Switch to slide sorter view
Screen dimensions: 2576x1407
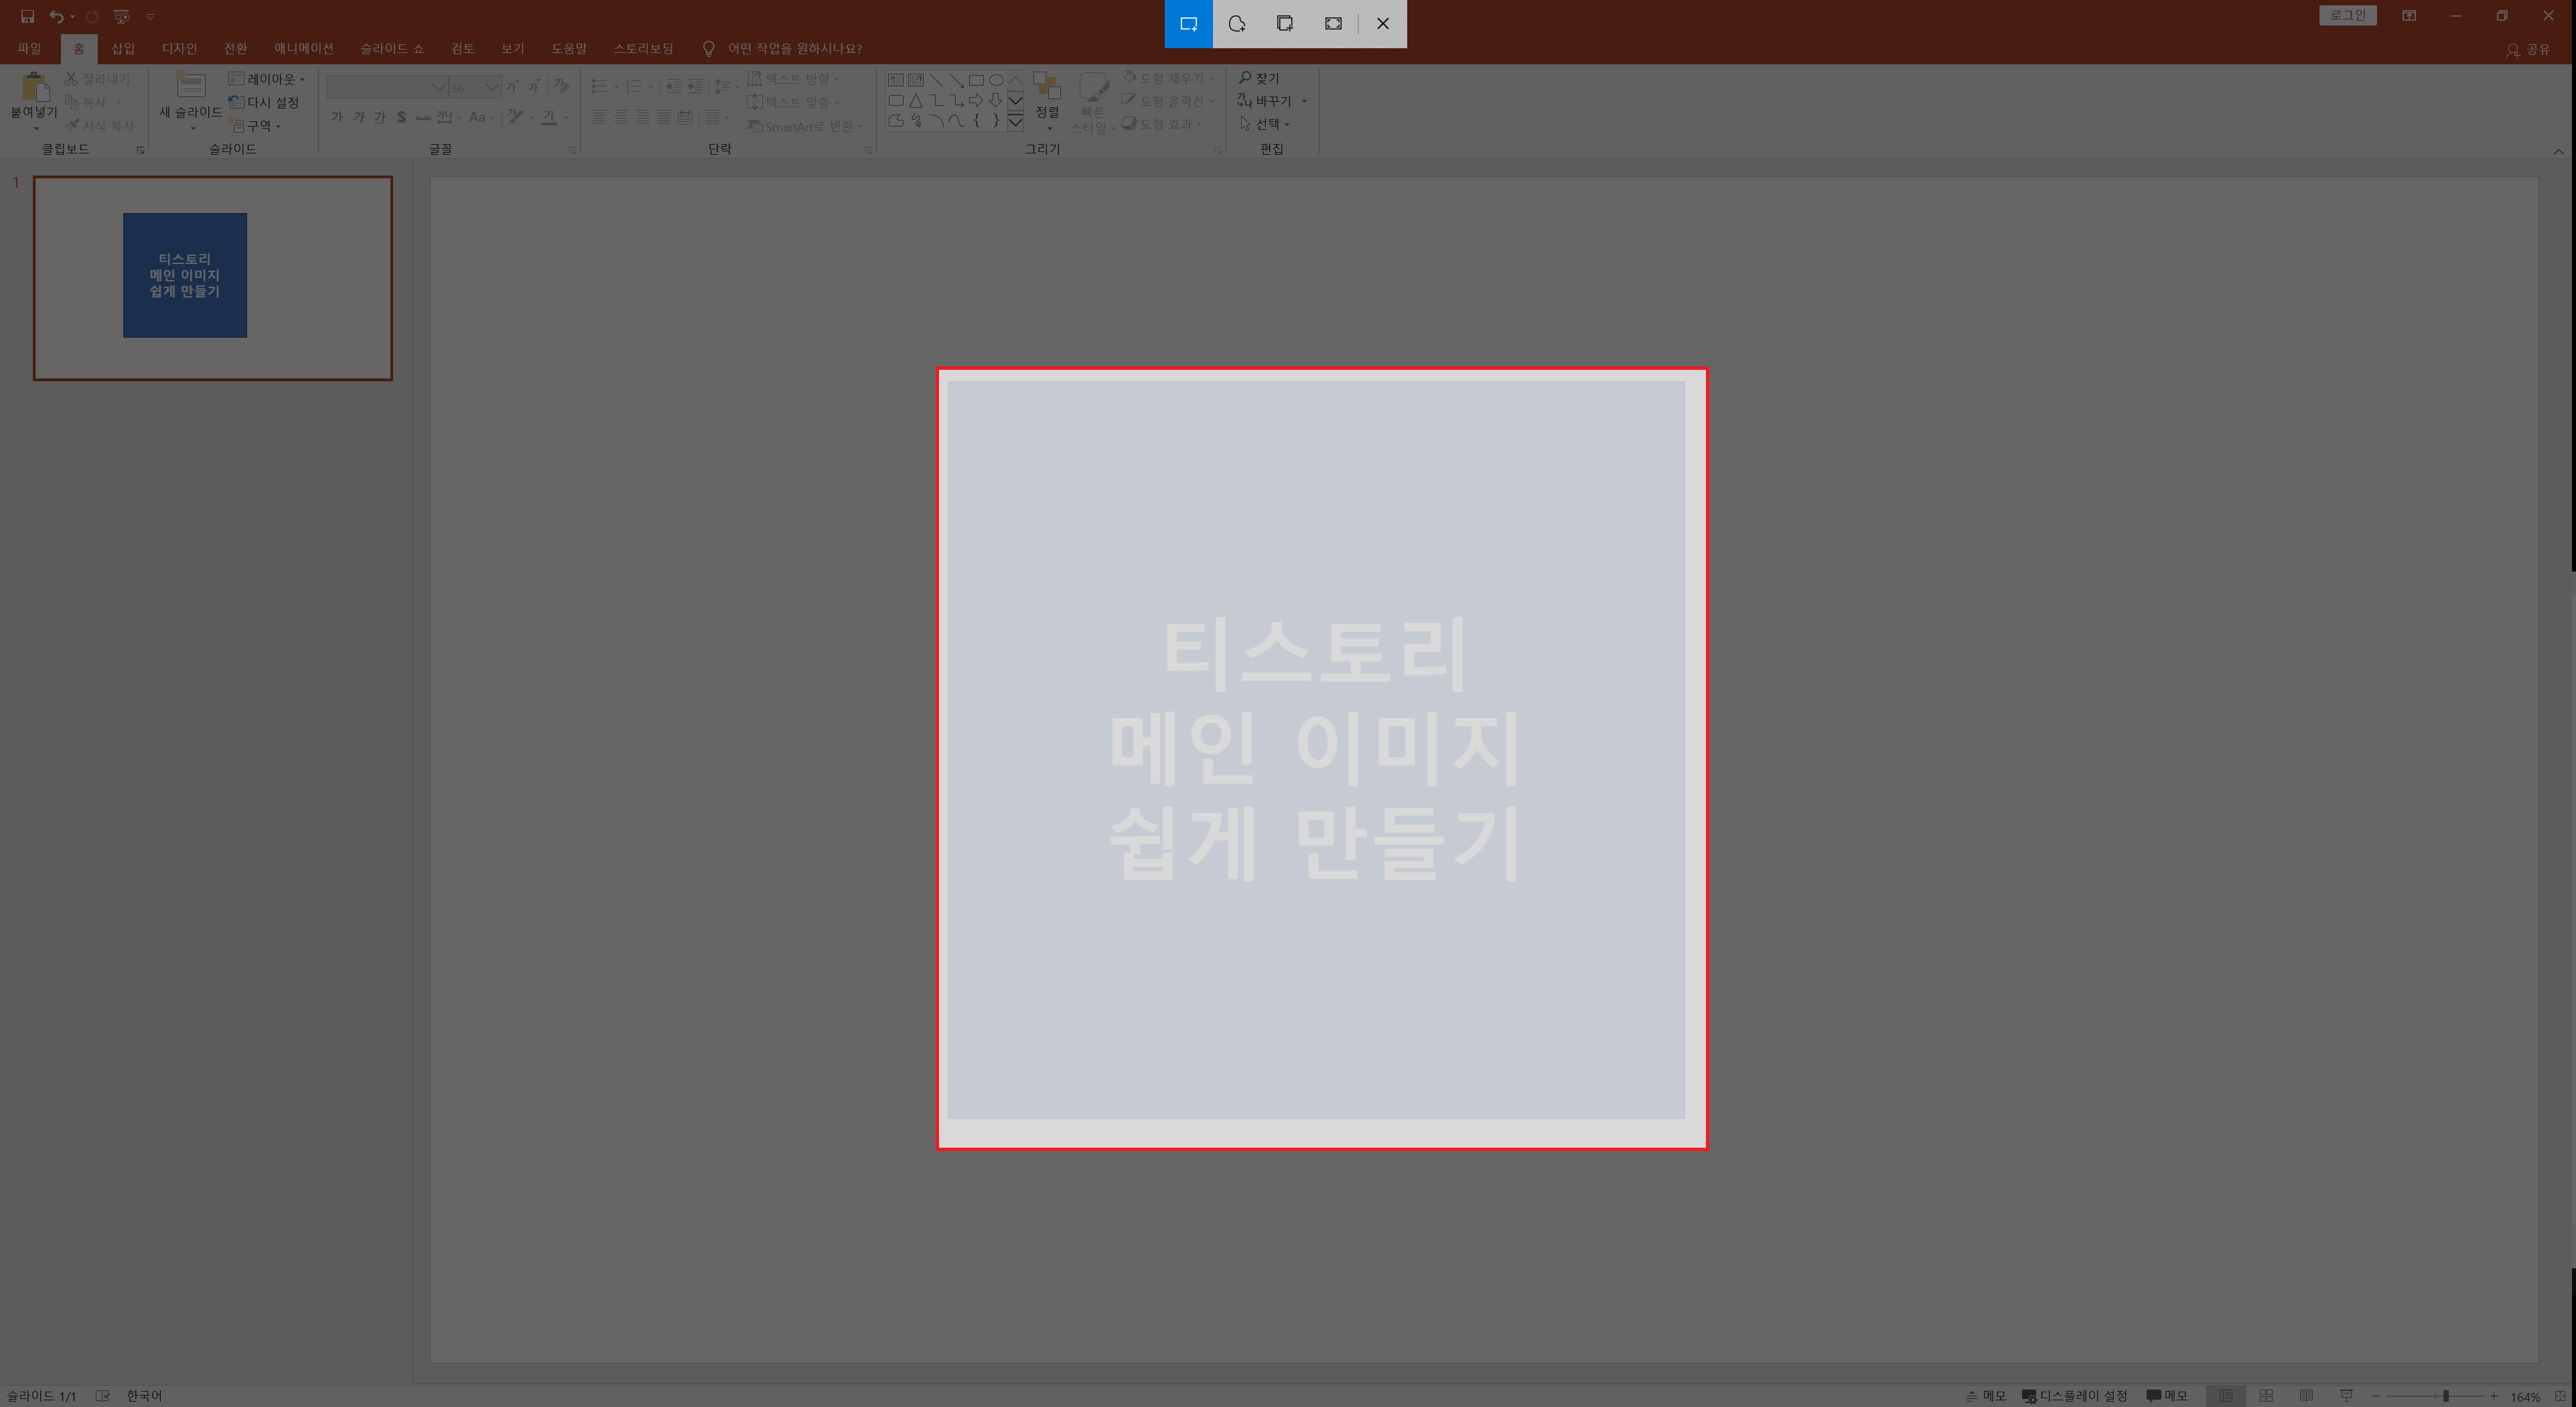2266,1395
